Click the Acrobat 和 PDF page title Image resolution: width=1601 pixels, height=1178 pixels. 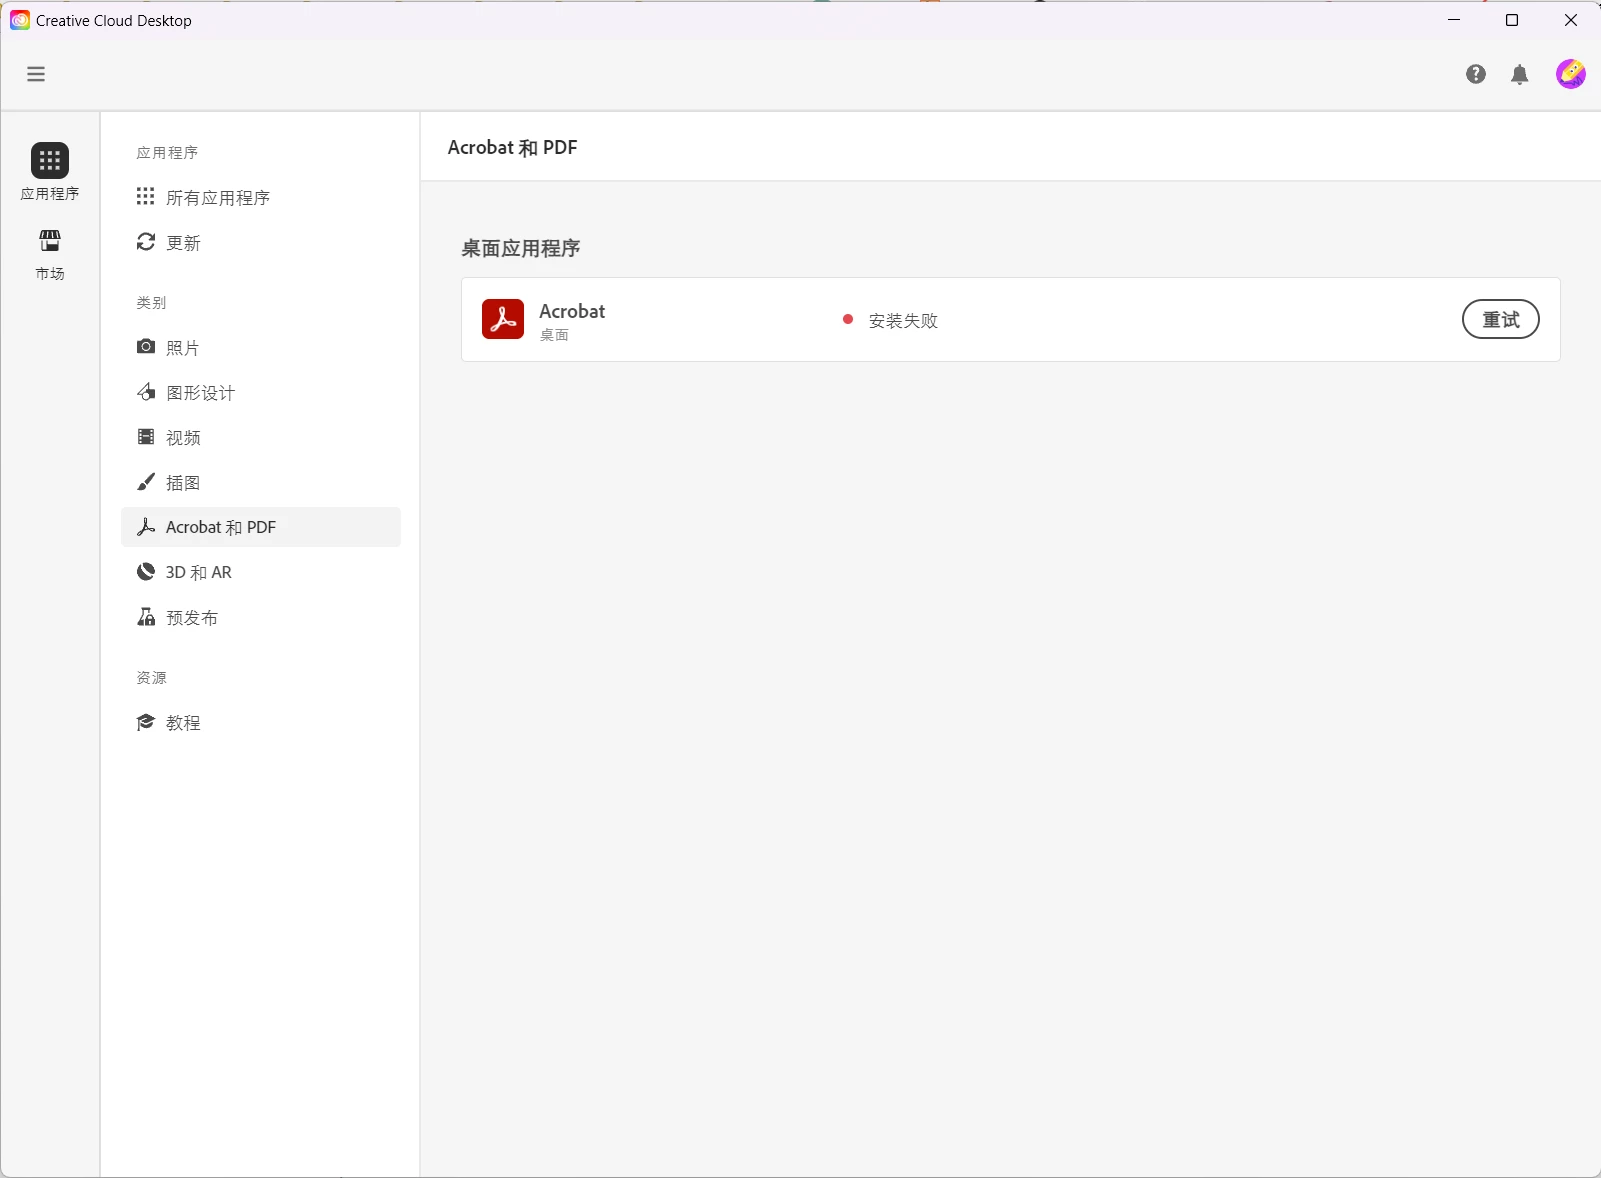point(512,147)
